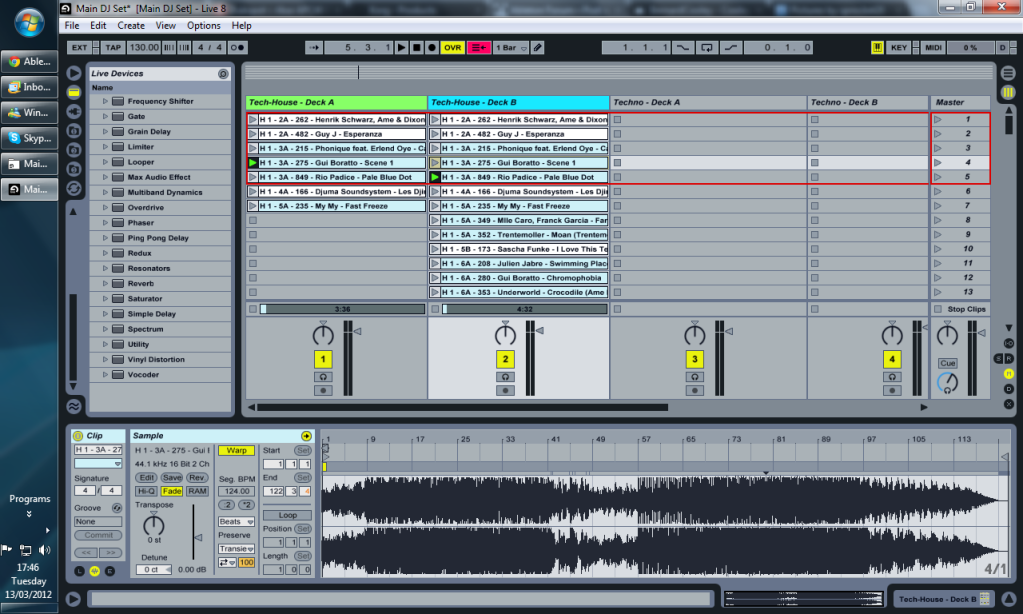1023x614 pixels.
Task: Open the Create menu
Action: pos(131,25)
